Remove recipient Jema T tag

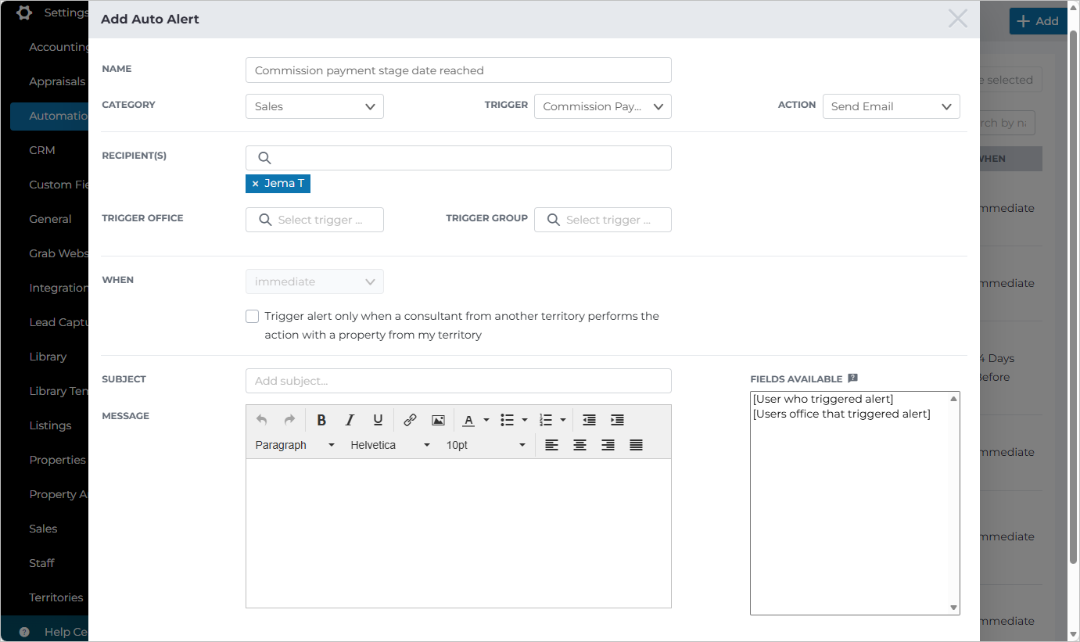click(255, 183)
